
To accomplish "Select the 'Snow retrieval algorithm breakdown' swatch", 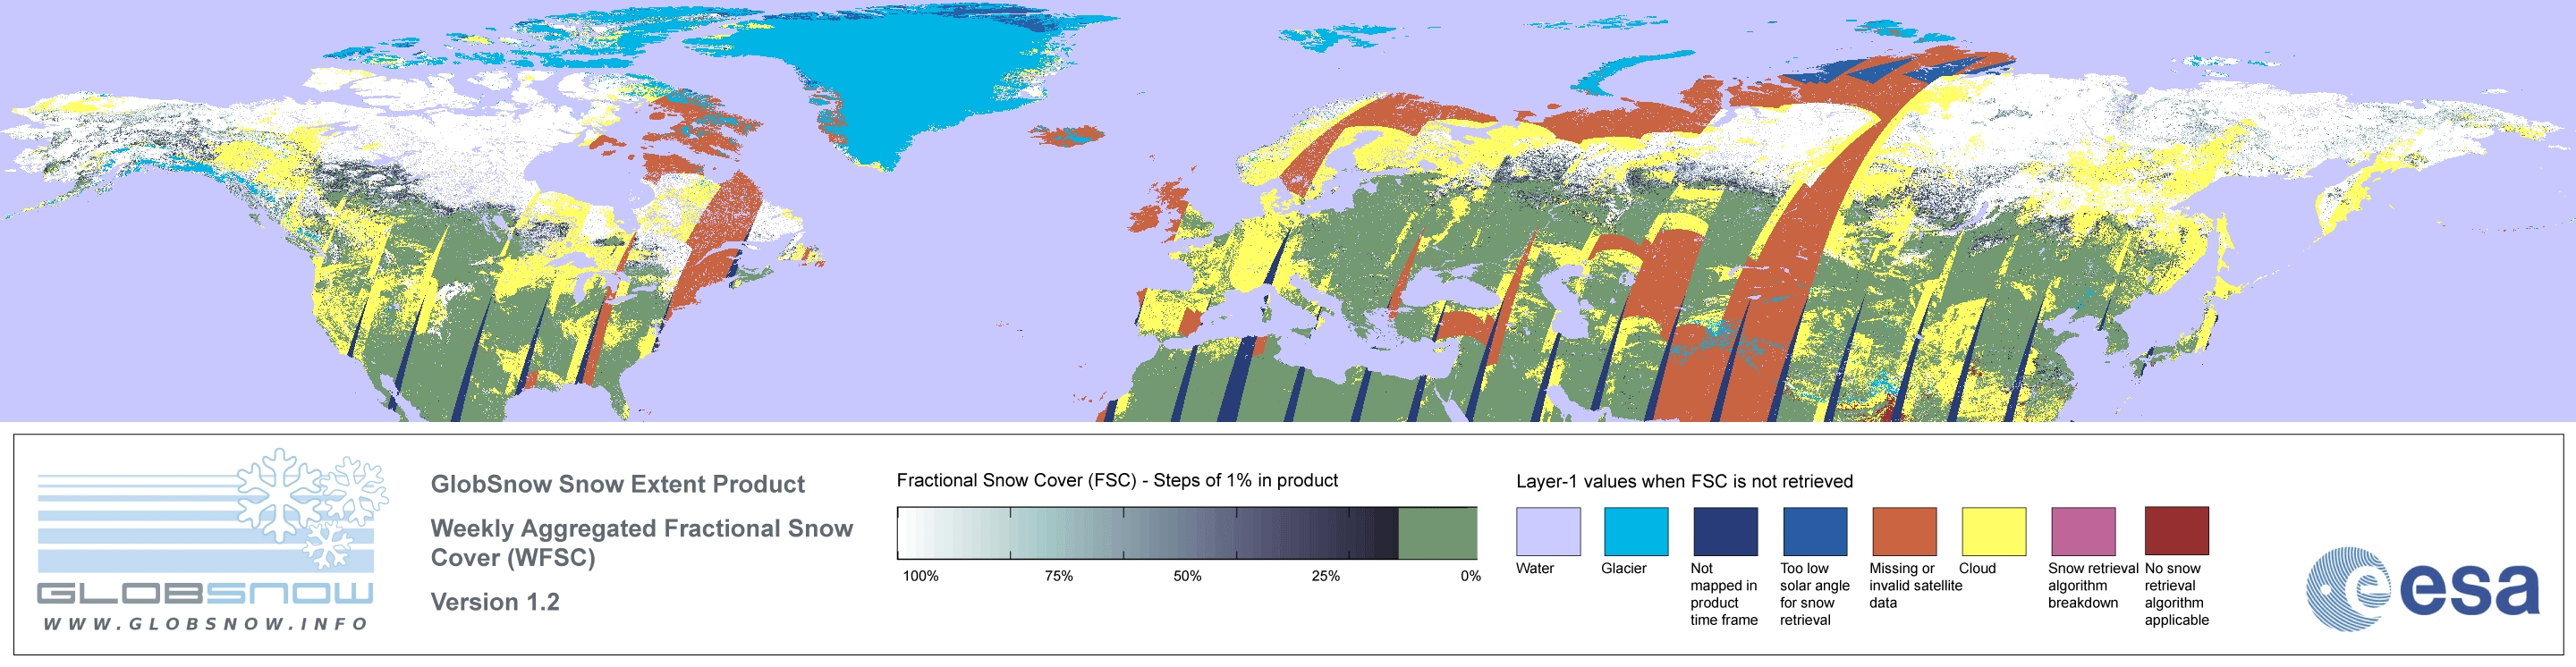I will [2083, 531].
